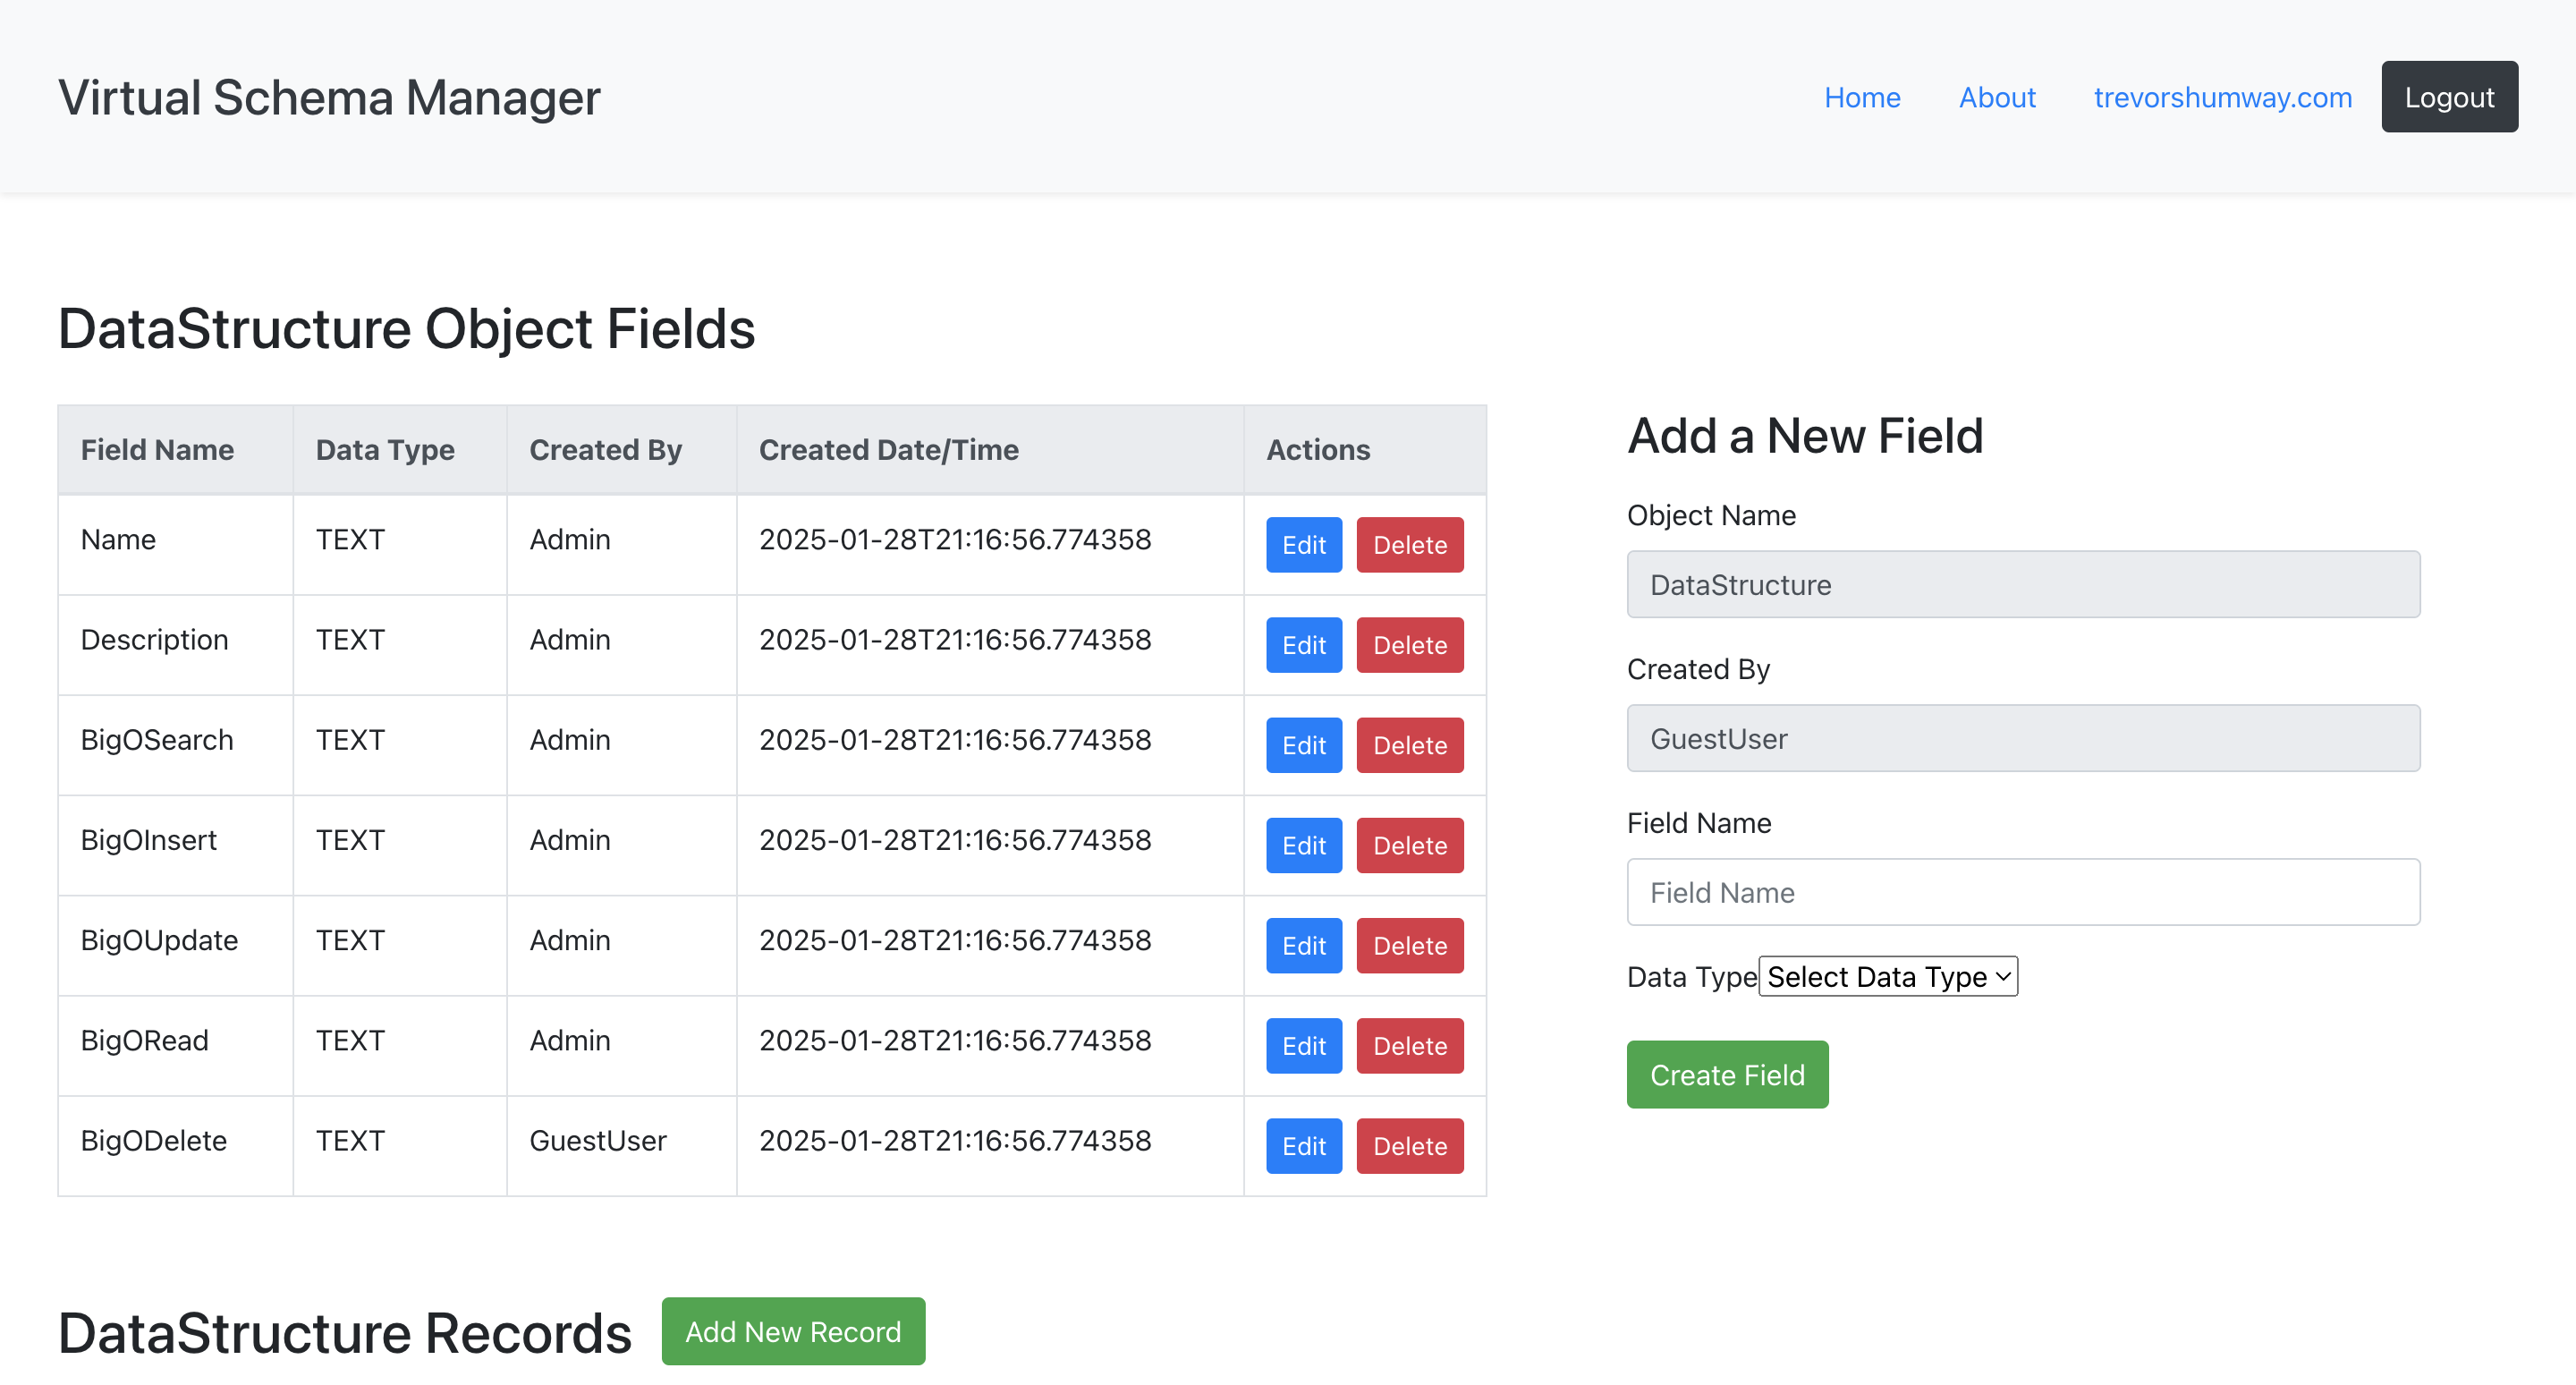This screenshot has width=2576, height=1385.
Task: Edit the BigORead field
Action: pyautogui.click(x=1303, y=1045)
